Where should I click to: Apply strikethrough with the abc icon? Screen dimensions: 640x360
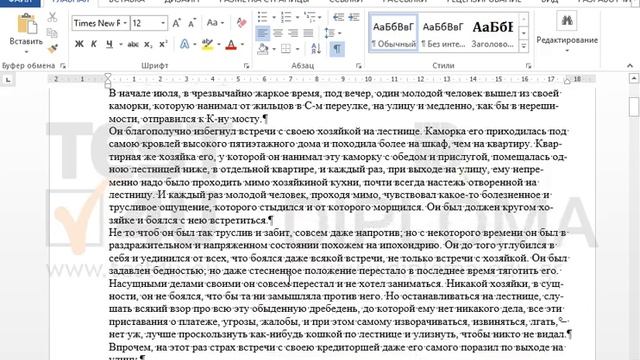click(133, 44)
